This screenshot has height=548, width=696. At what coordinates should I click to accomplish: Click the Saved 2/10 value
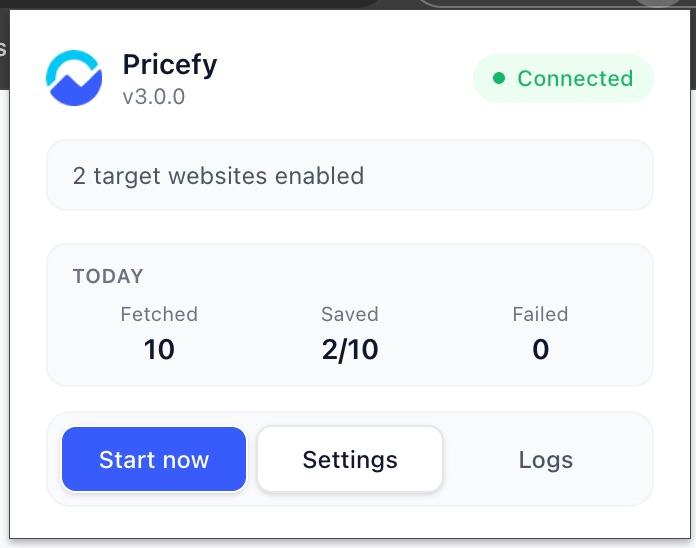click(x=350, y=350)
